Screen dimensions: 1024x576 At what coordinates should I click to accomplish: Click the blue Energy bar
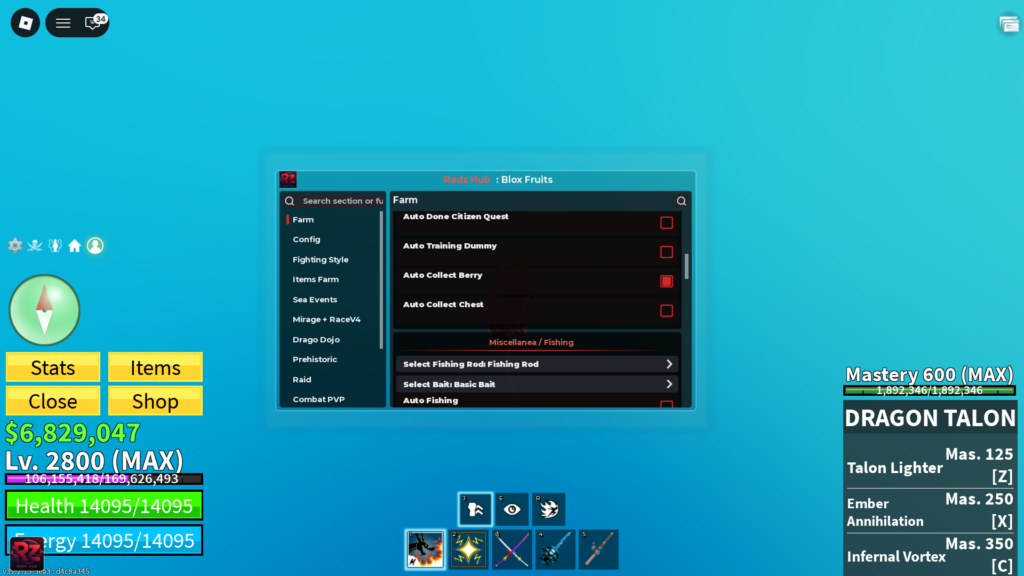point(104,541)
